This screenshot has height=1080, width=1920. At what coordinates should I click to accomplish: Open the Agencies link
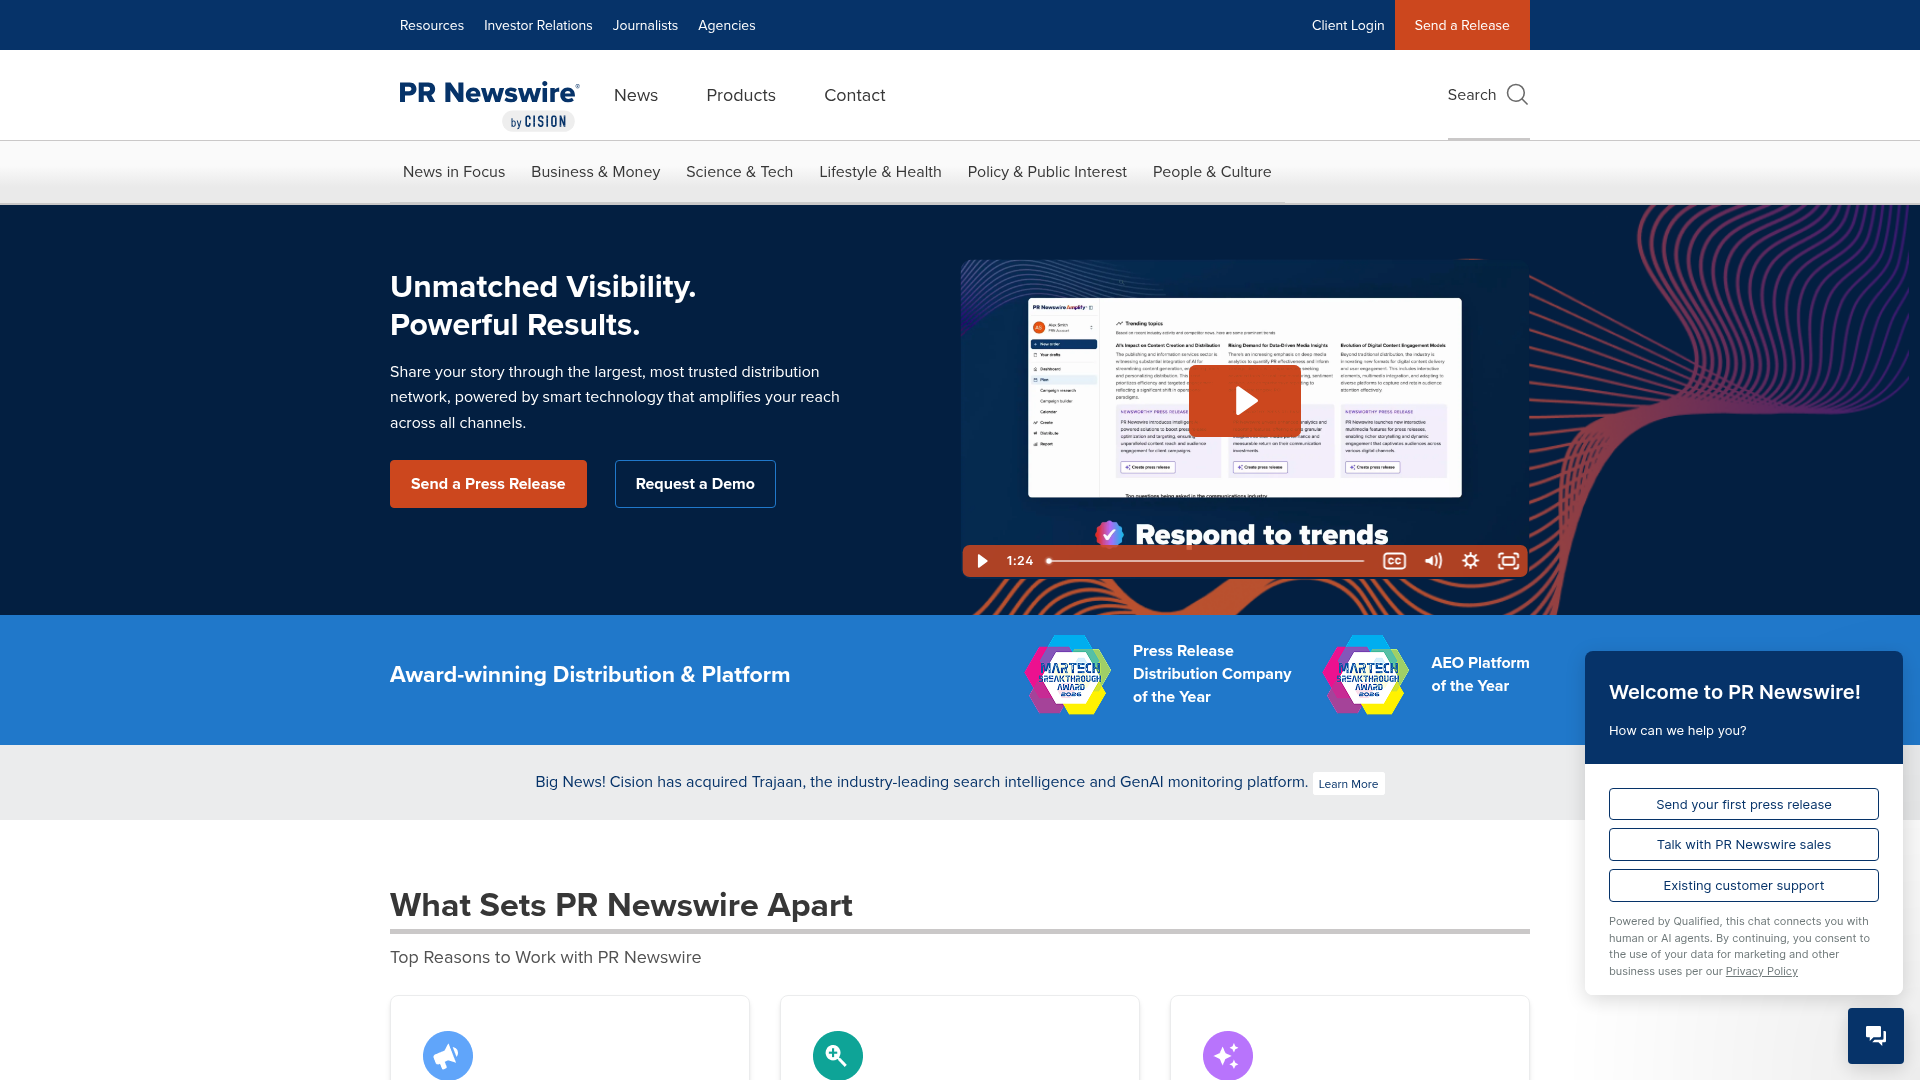[727, 25]
